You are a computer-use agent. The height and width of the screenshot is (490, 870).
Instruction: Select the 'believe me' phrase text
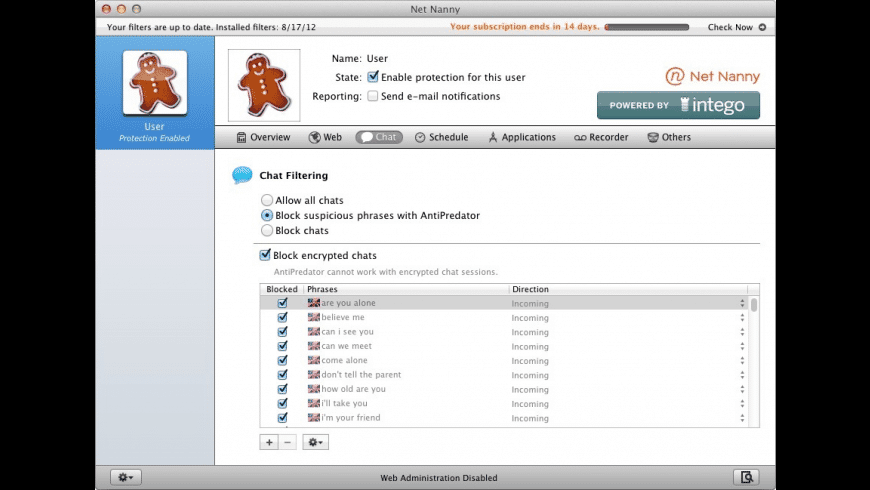[x=343, y=317]
